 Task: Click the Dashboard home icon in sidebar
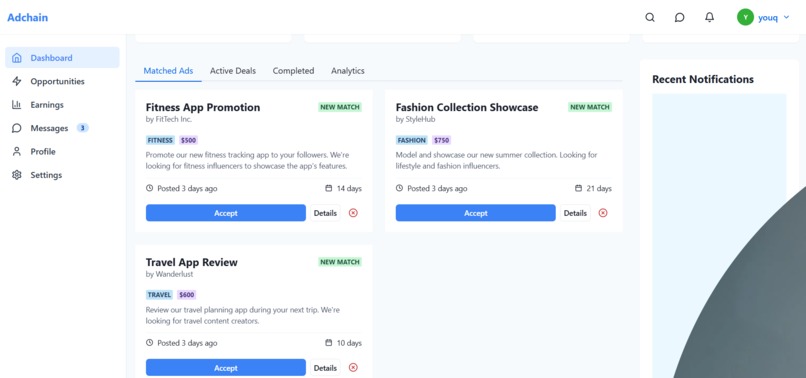[17, 58]
